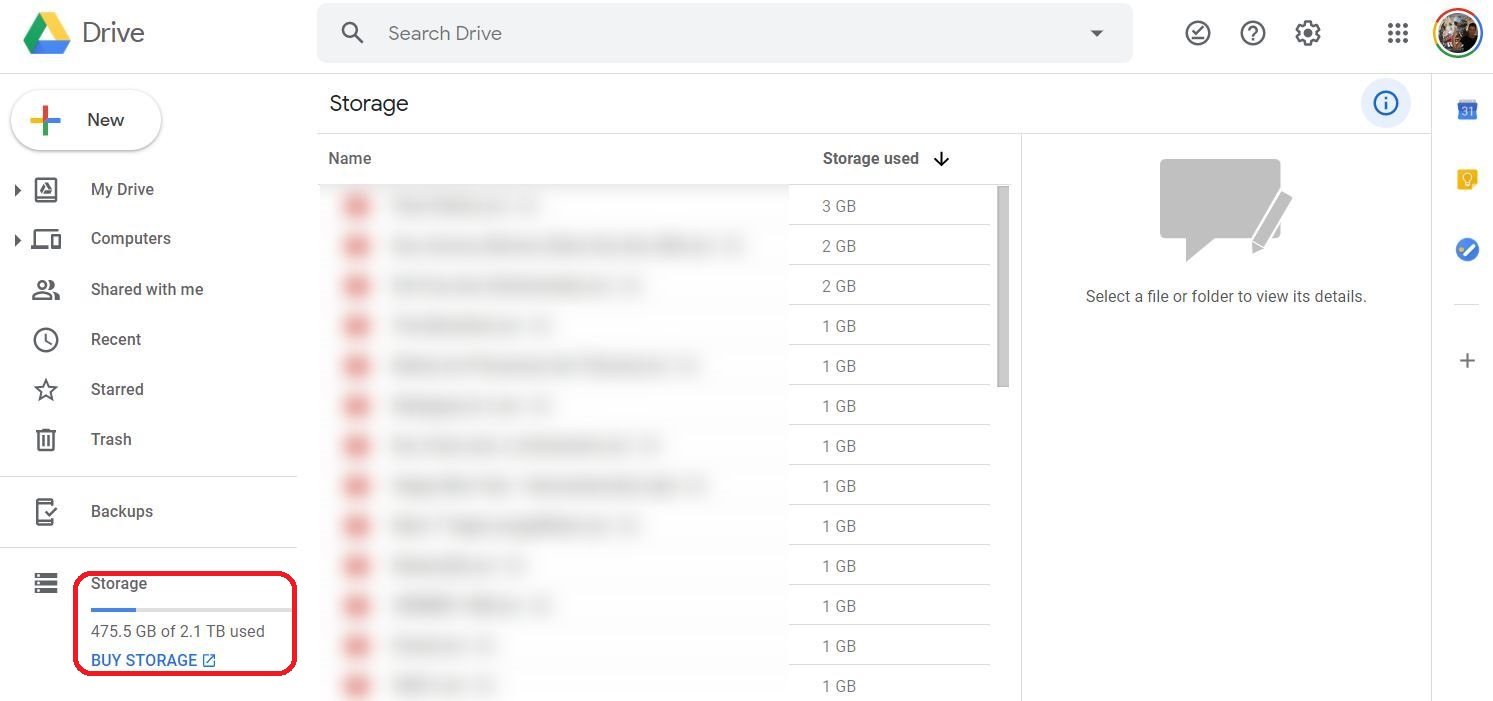1493x701 pixels.
Task: Click the New button
Action: coord(86,120)
